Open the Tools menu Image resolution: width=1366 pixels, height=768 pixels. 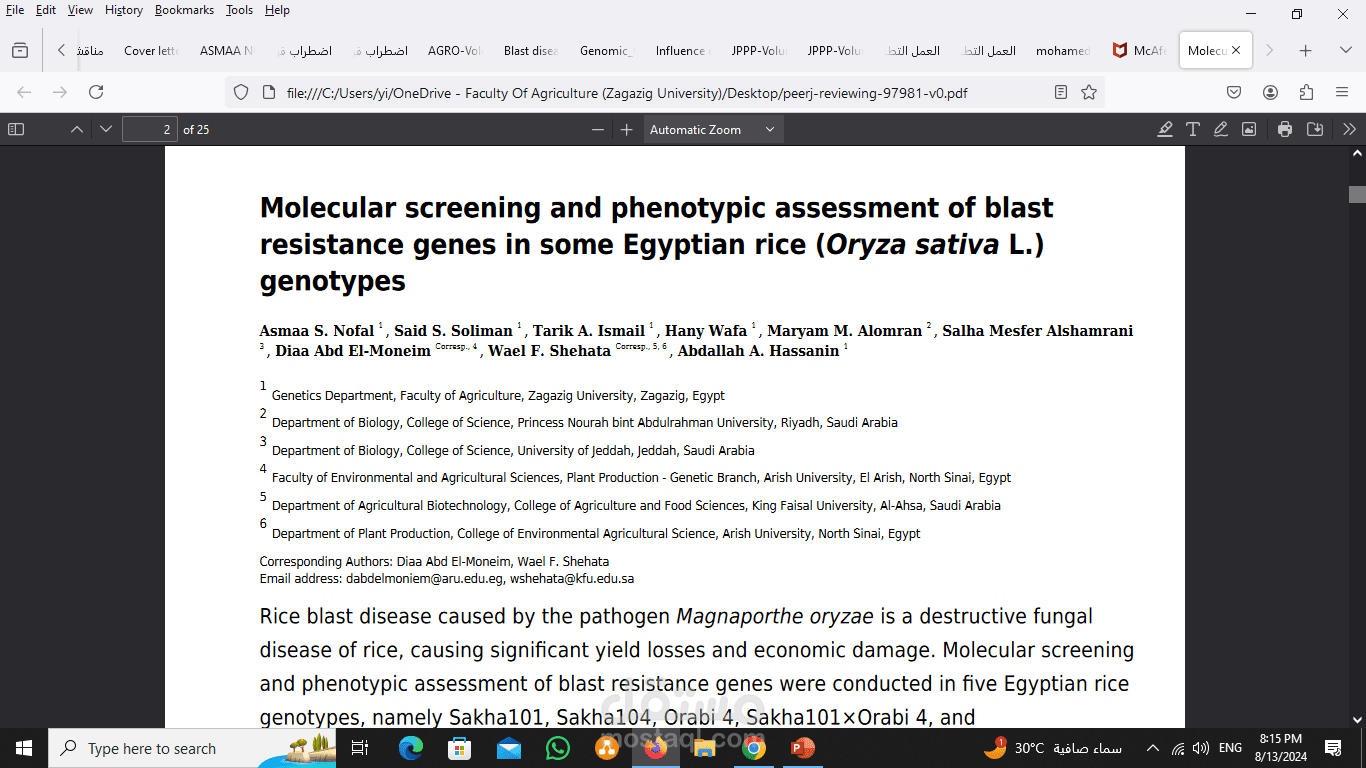tap(240, 10)
